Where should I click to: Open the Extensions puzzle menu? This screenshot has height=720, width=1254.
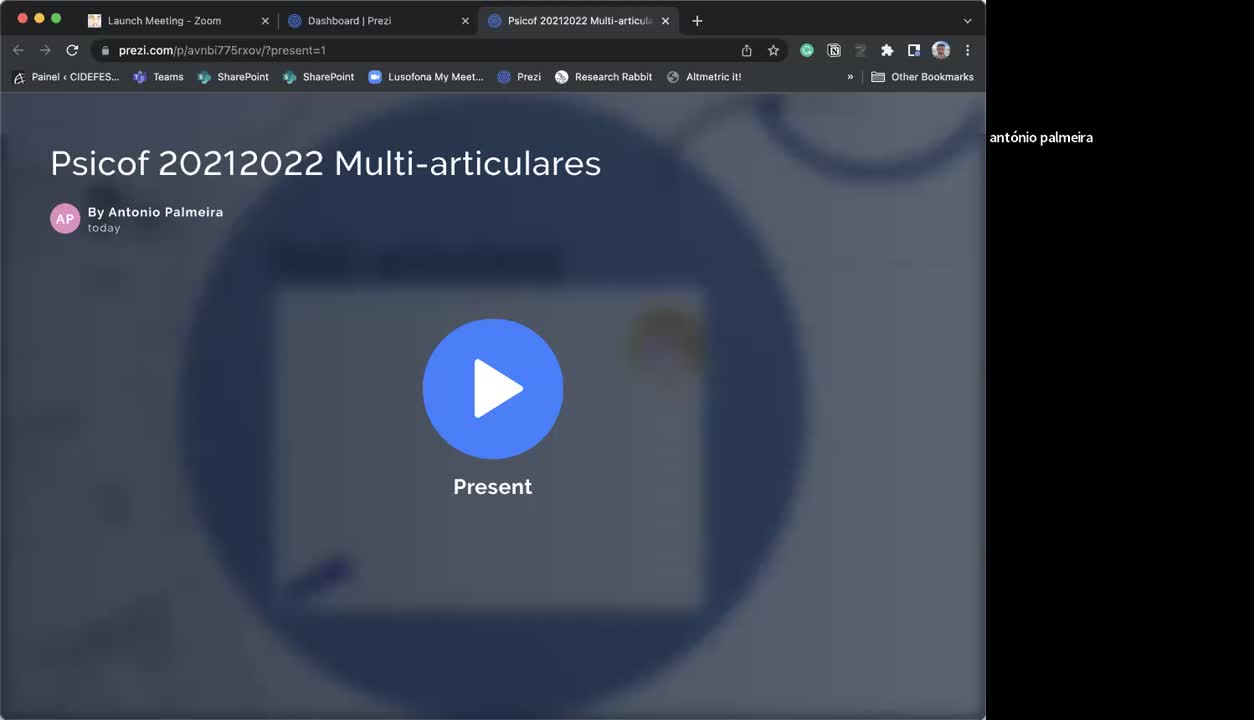[887, 50]
